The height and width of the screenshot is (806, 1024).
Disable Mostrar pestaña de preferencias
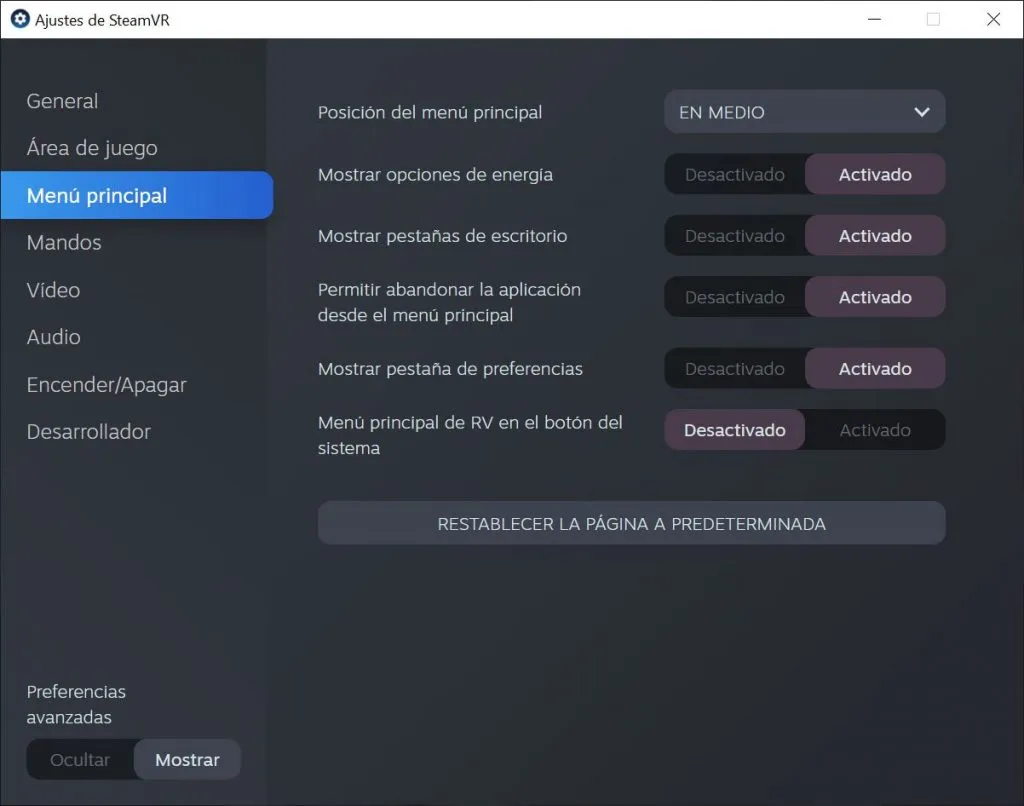(735, 369)
